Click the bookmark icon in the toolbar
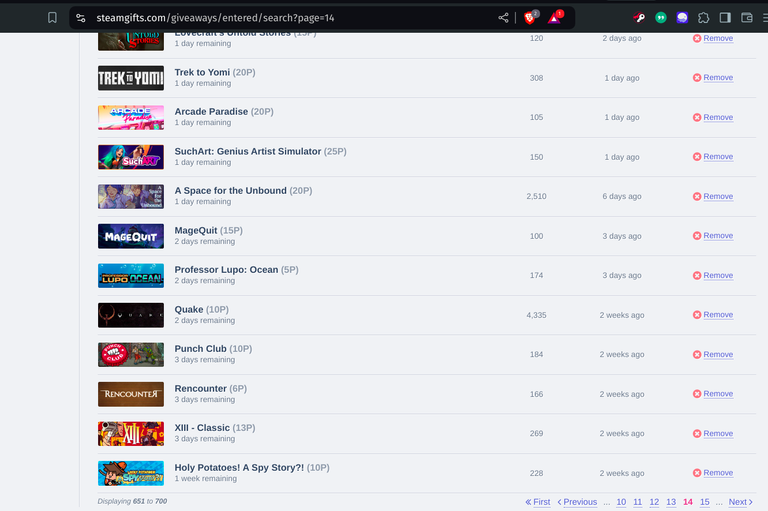The height and width of the screenshot is (511, 768). coord(52,18)
